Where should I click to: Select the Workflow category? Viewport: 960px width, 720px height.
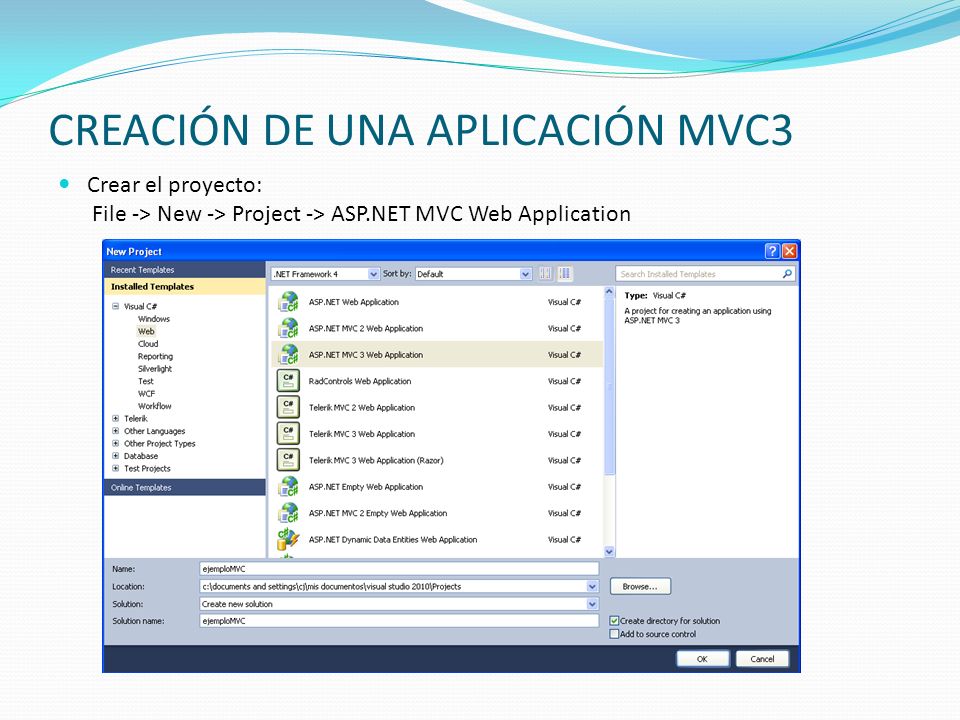click(x=155, y=406)
